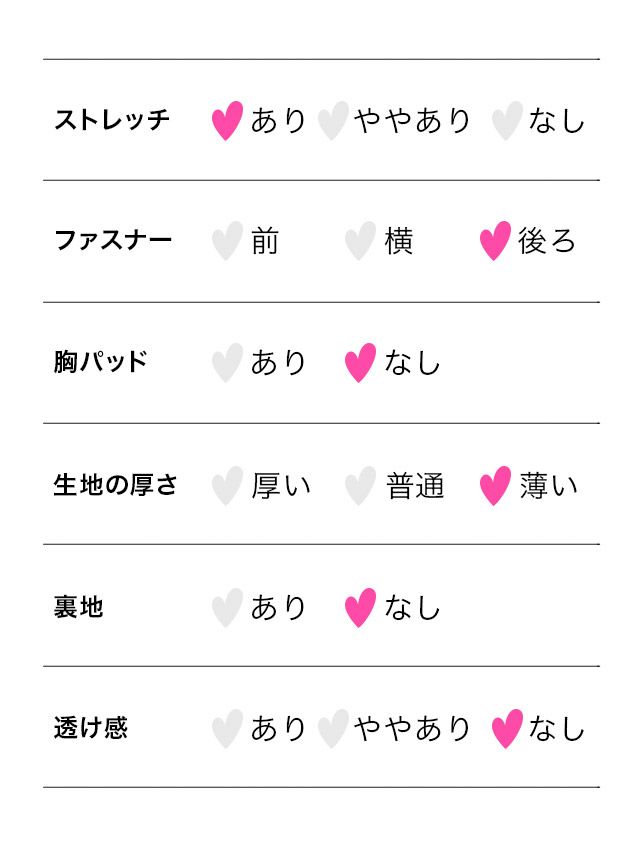Image resolution: width=640 pixels, height=854 pixels.
Task: Click the pink heart beside ストレッチ あり
Action: [x=228, y=121]
